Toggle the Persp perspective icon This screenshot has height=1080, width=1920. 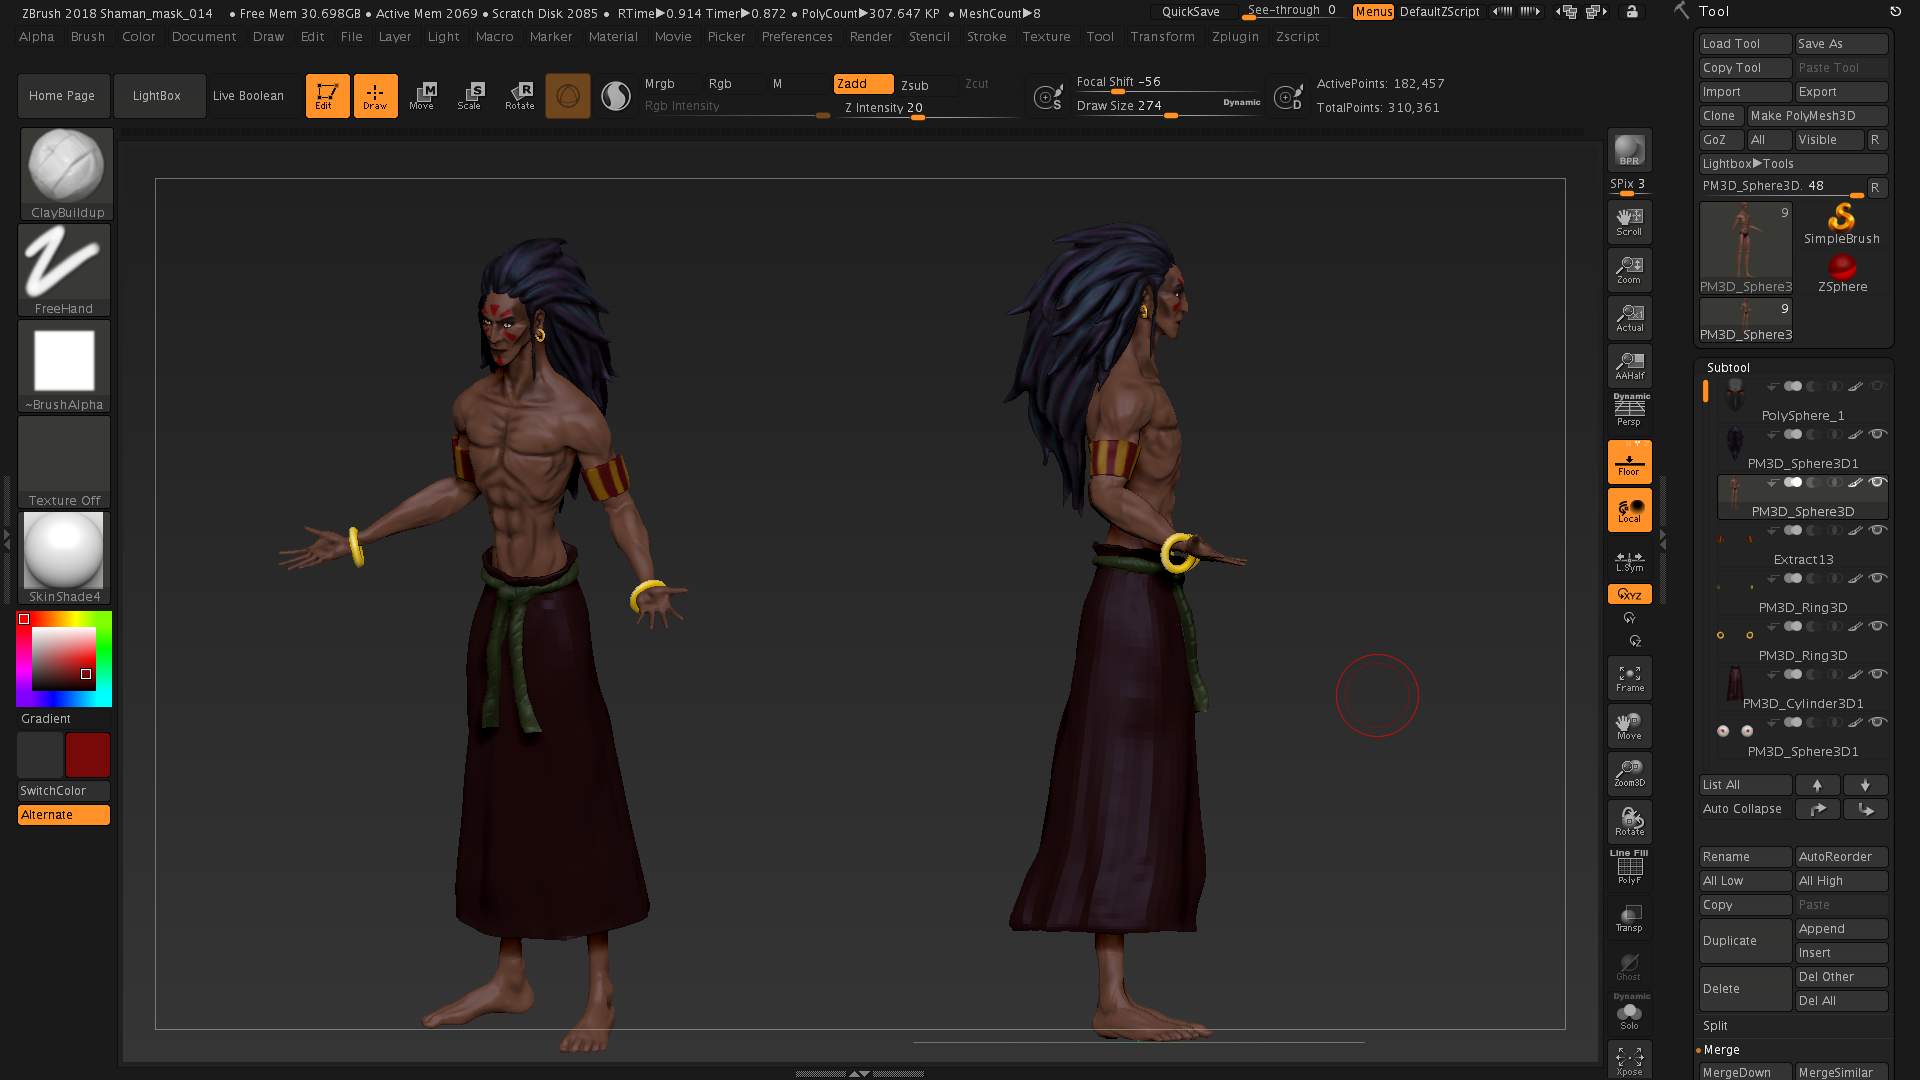pos(1629,410)
